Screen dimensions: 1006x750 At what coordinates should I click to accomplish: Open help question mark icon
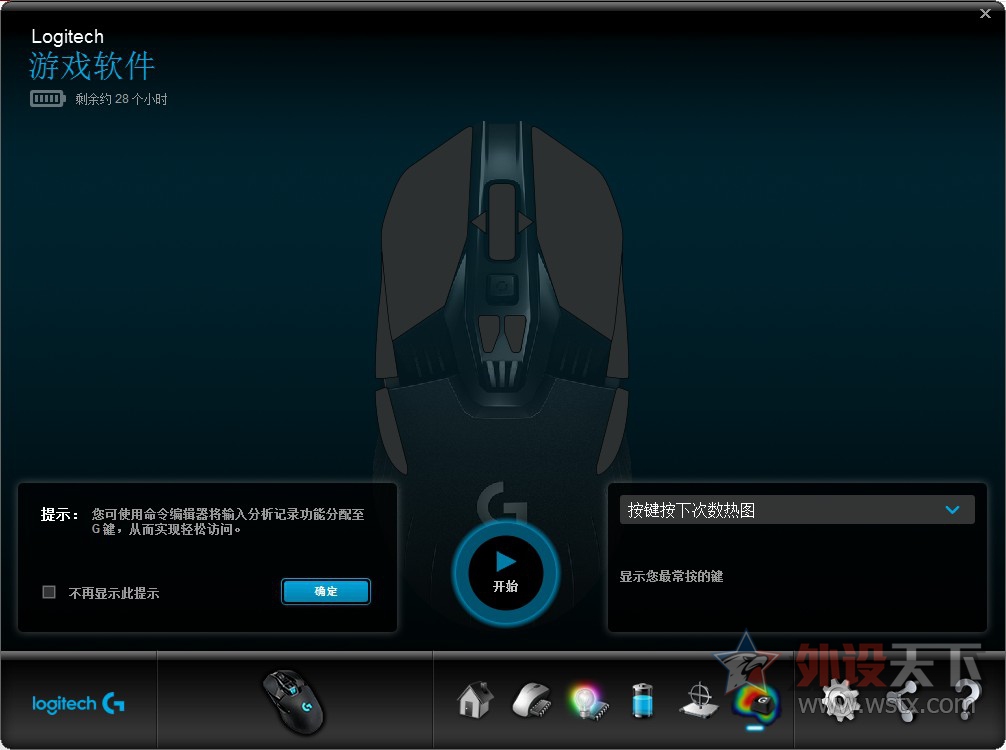968,700
